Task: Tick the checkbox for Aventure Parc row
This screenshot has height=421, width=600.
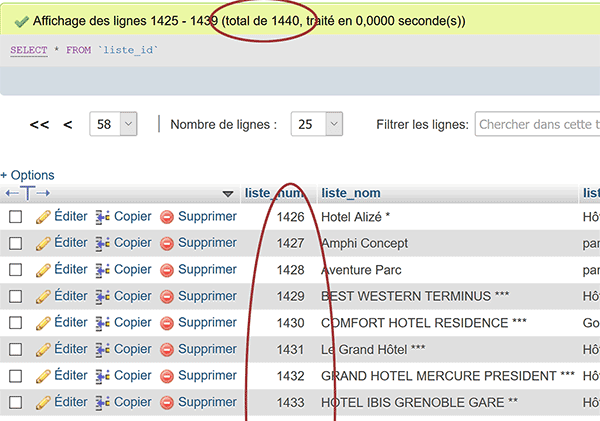Action: 15,270
